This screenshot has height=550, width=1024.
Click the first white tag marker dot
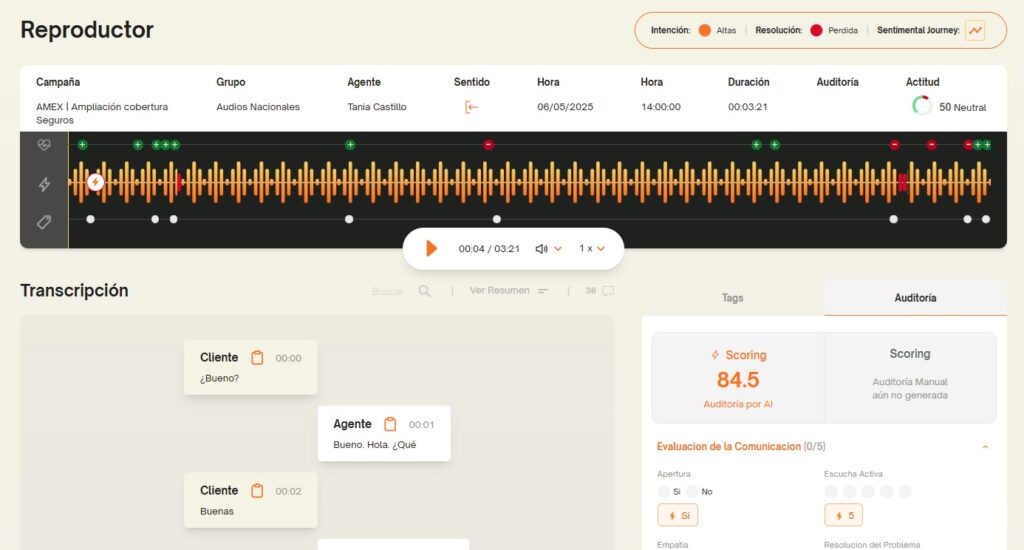pyautogui.click(x=91, y=219)
